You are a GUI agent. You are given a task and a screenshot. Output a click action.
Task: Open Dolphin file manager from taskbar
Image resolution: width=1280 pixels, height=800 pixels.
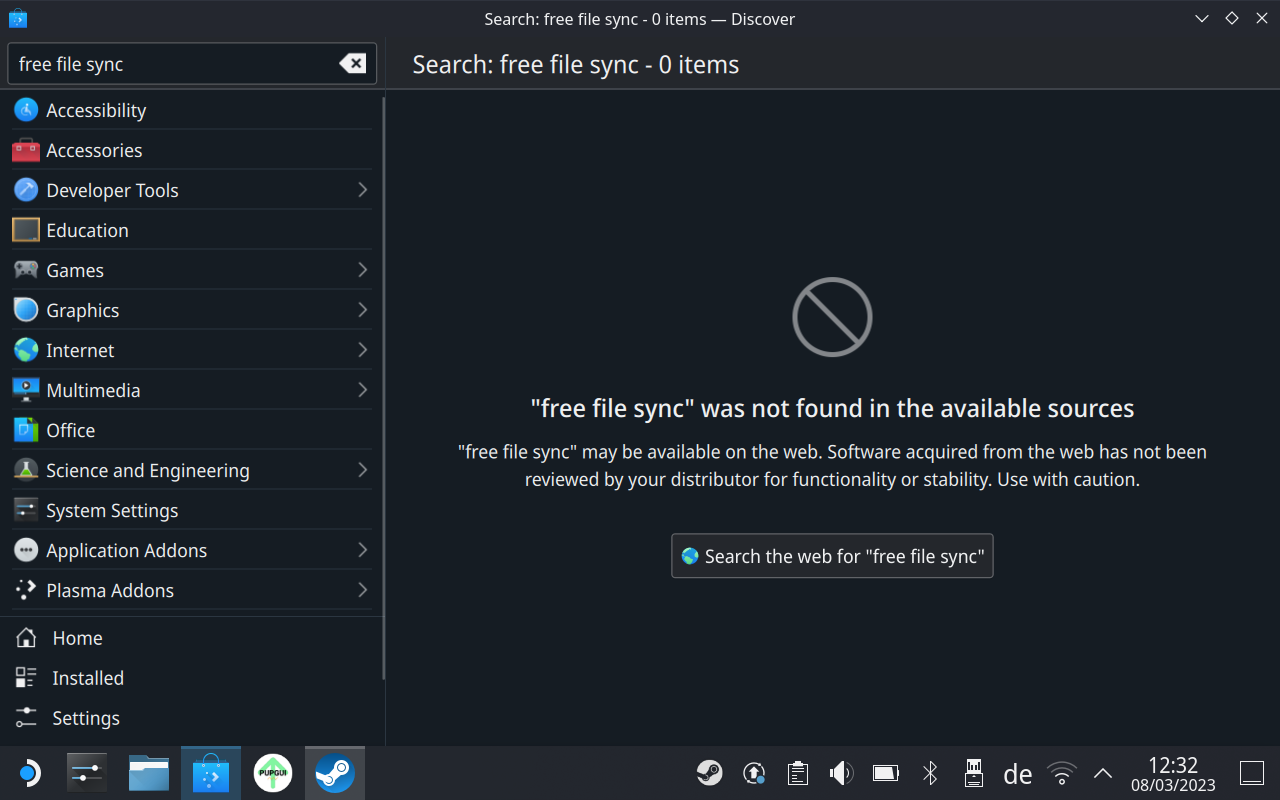[149, 773]
